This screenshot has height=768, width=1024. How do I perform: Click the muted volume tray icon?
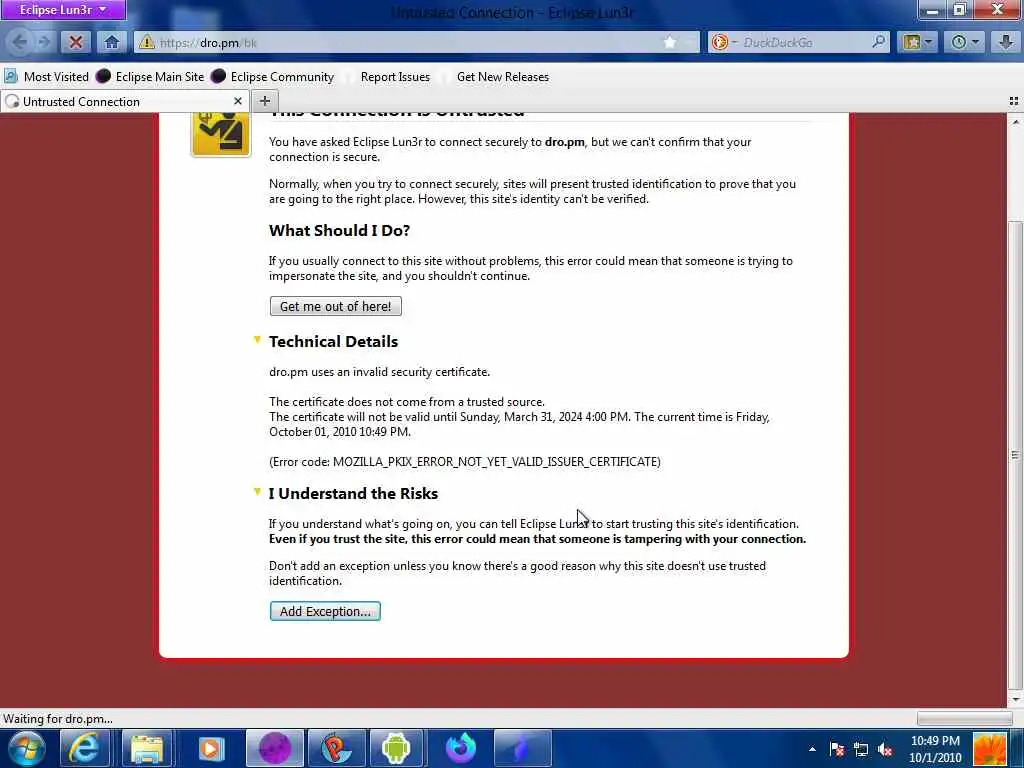click(886, 749)
